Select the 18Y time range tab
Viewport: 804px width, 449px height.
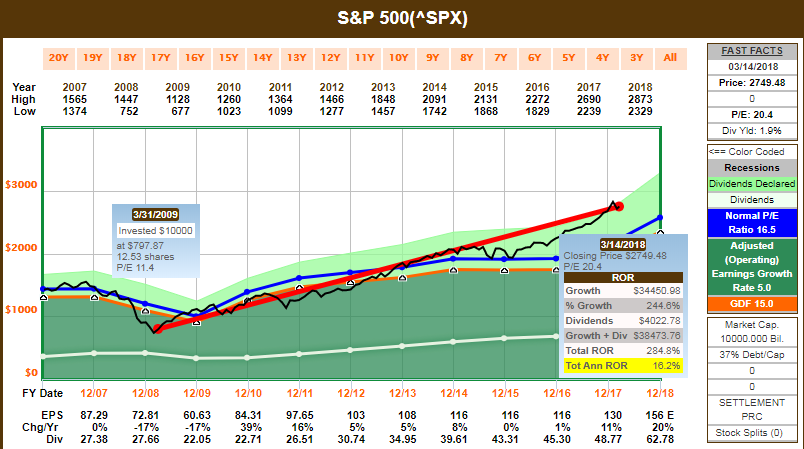click(126, 58)
